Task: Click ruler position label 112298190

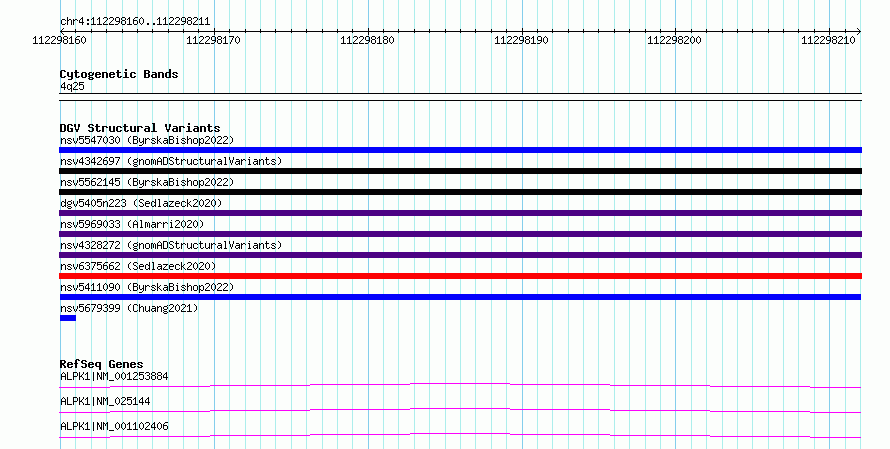Action: (521, 40)
